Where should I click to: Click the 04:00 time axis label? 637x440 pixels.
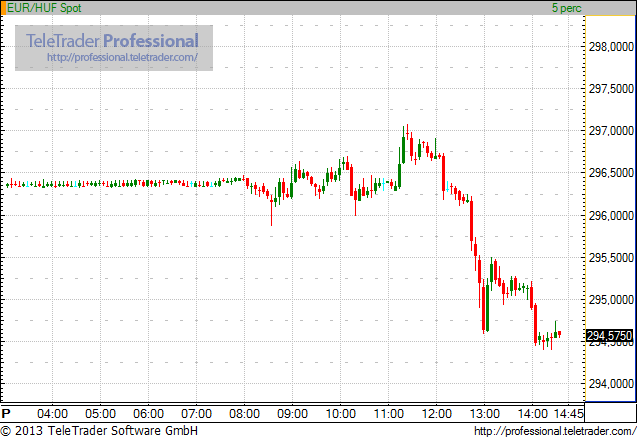pyautogui.click(x=52, y=414)
